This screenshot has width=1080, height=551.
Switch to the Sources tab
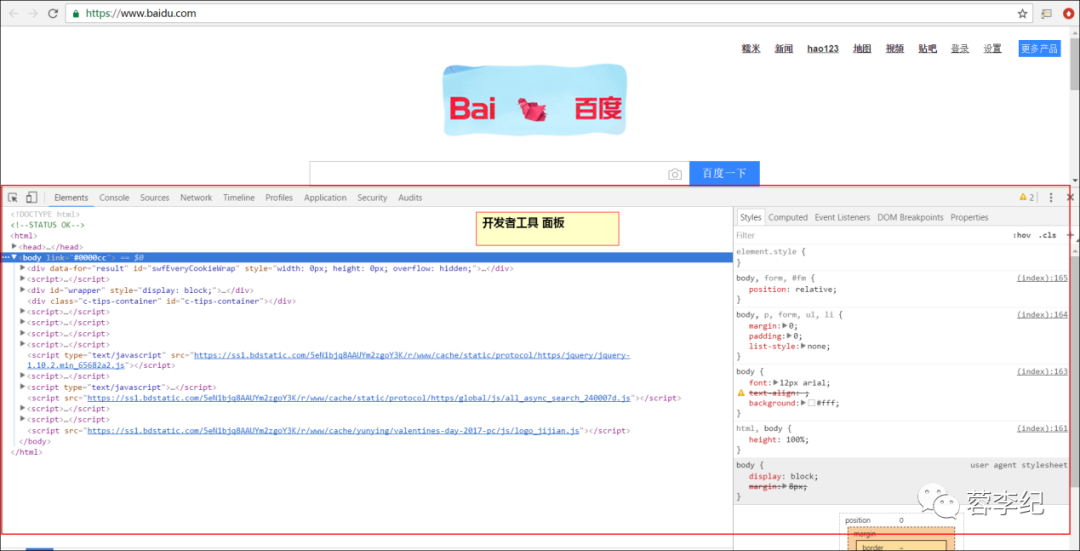[154, 198]
